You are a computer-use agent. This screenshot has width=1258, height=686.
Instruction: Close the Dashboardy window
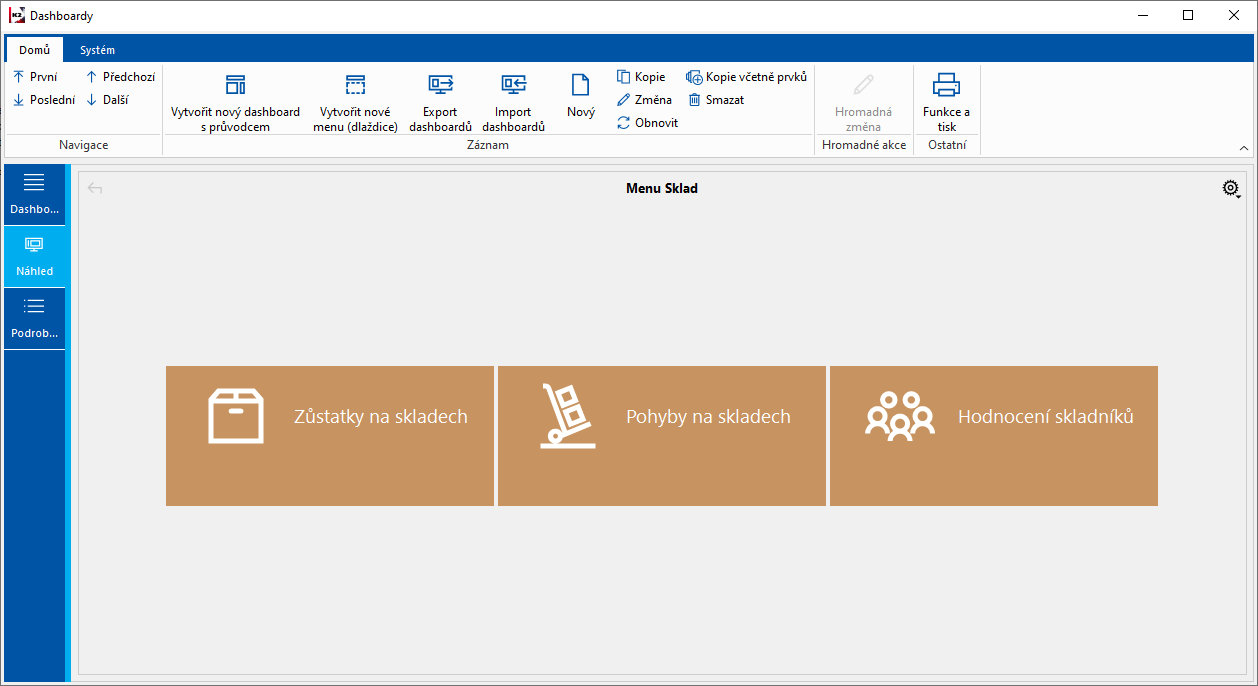coord(1234,15)
